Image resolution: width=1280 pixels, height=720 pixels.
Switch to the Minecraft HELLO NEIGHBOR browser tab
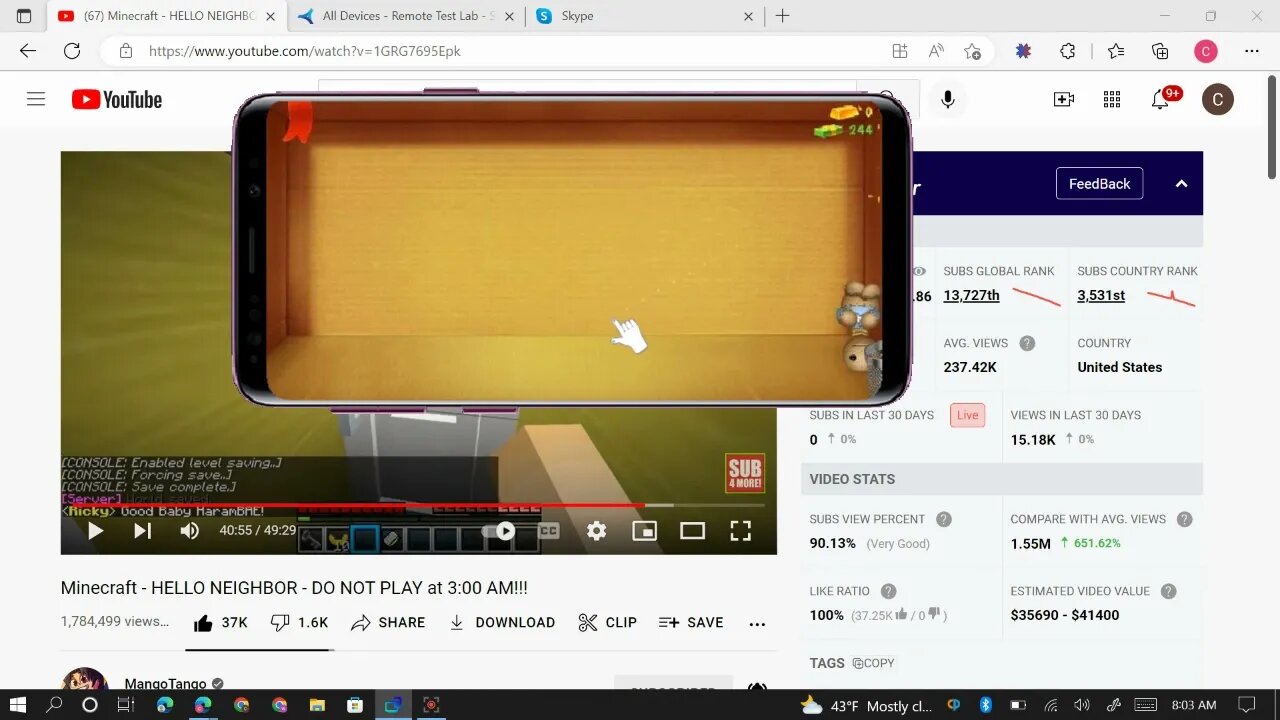pos(167,16)
